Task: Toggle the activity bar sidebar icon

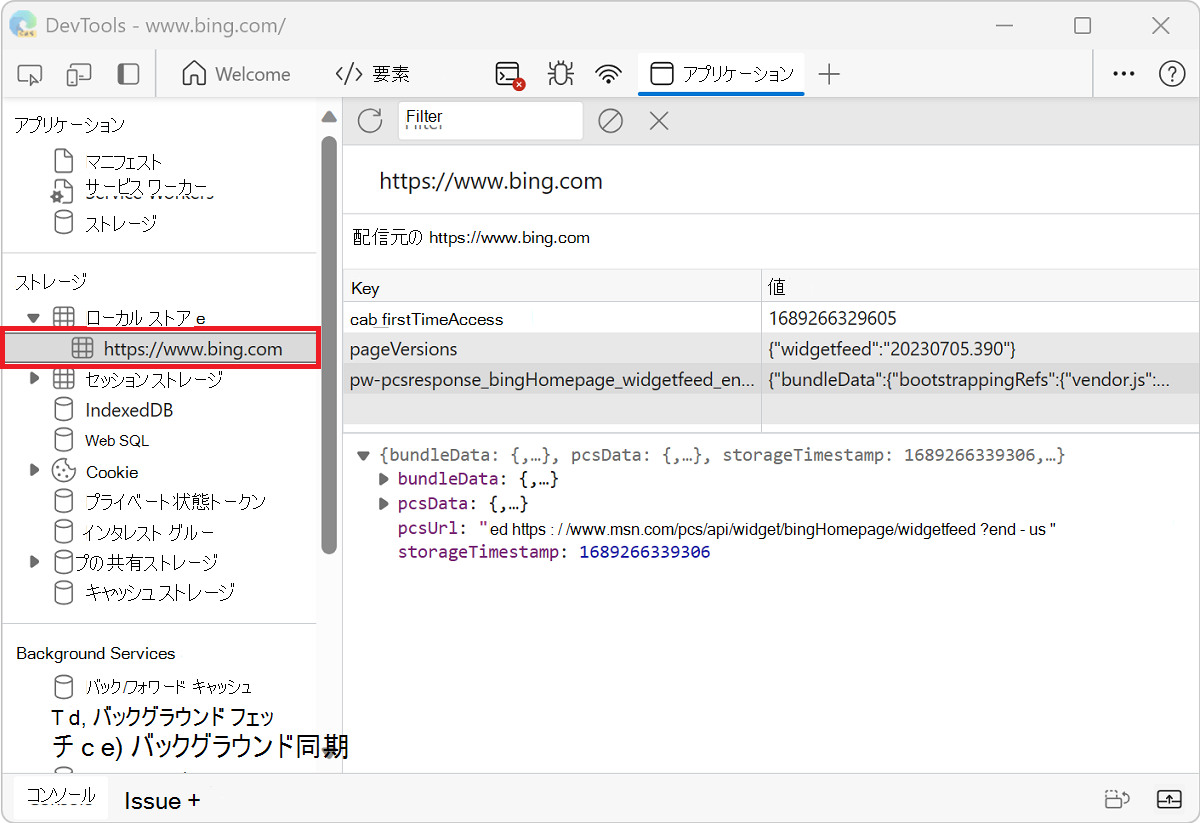Action: tap(128, 74)
